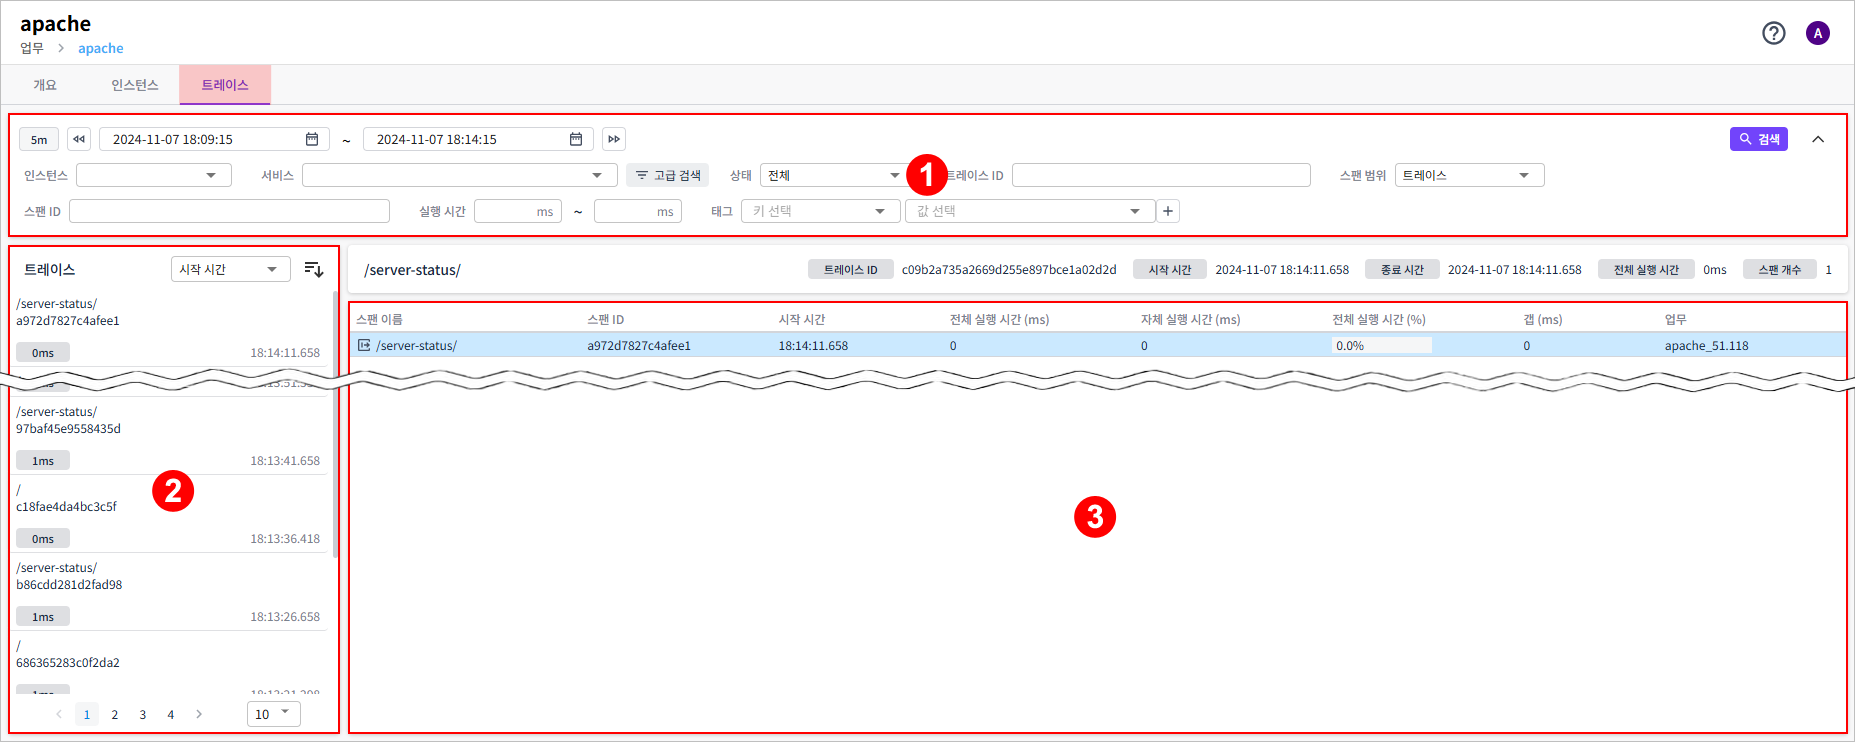
Task: Click the 스팬 ID column header
Action: click(x=606, y=319)
